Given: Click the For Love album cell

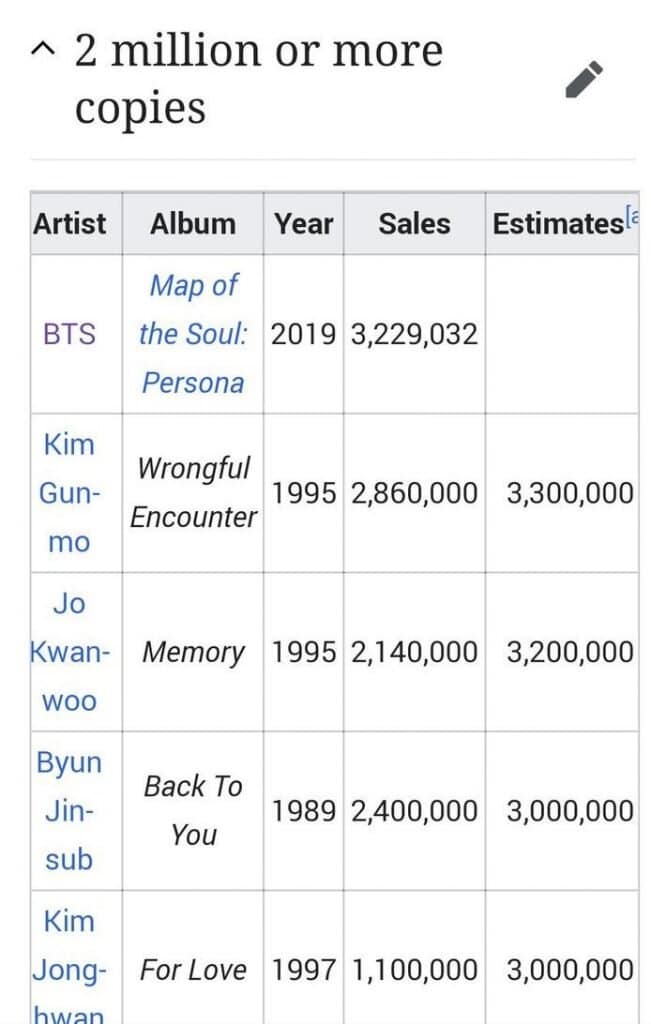Looking at the screenshot, I should (193, 969).
